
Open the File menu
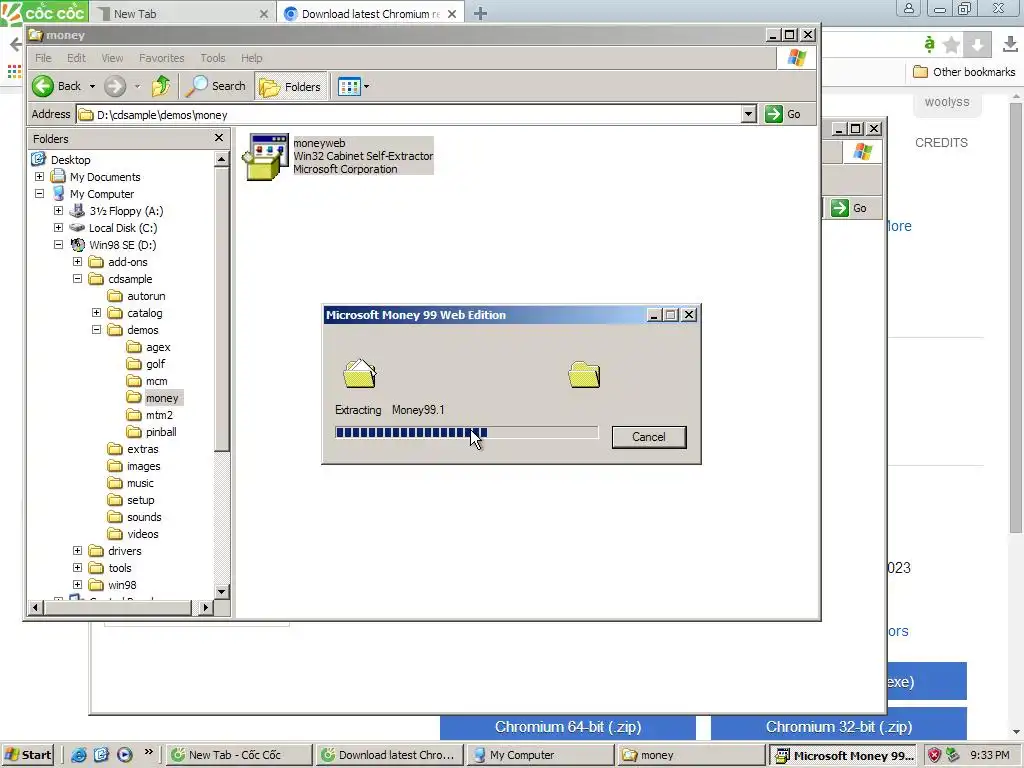click(x=43, y=58)
